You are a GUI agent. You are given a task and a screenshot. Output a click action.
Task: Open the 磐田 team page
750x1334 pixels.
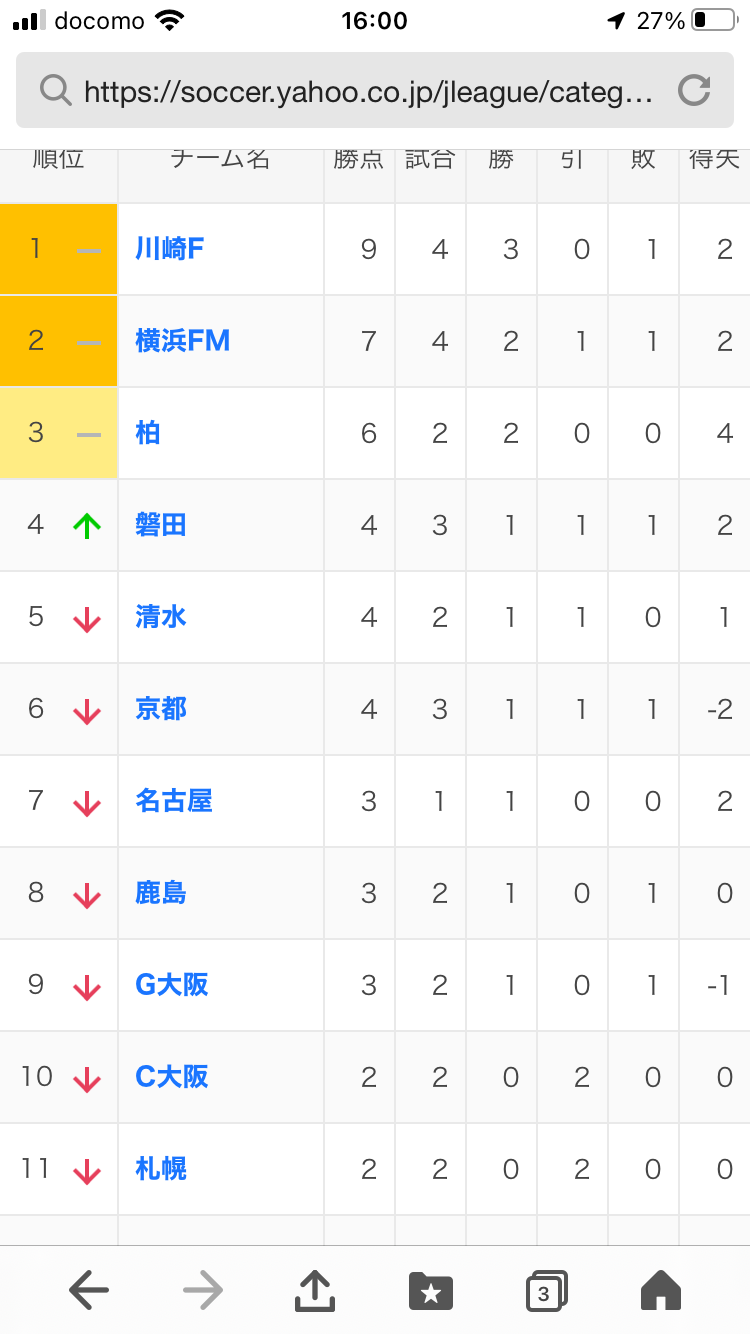(x=161, y=525)
